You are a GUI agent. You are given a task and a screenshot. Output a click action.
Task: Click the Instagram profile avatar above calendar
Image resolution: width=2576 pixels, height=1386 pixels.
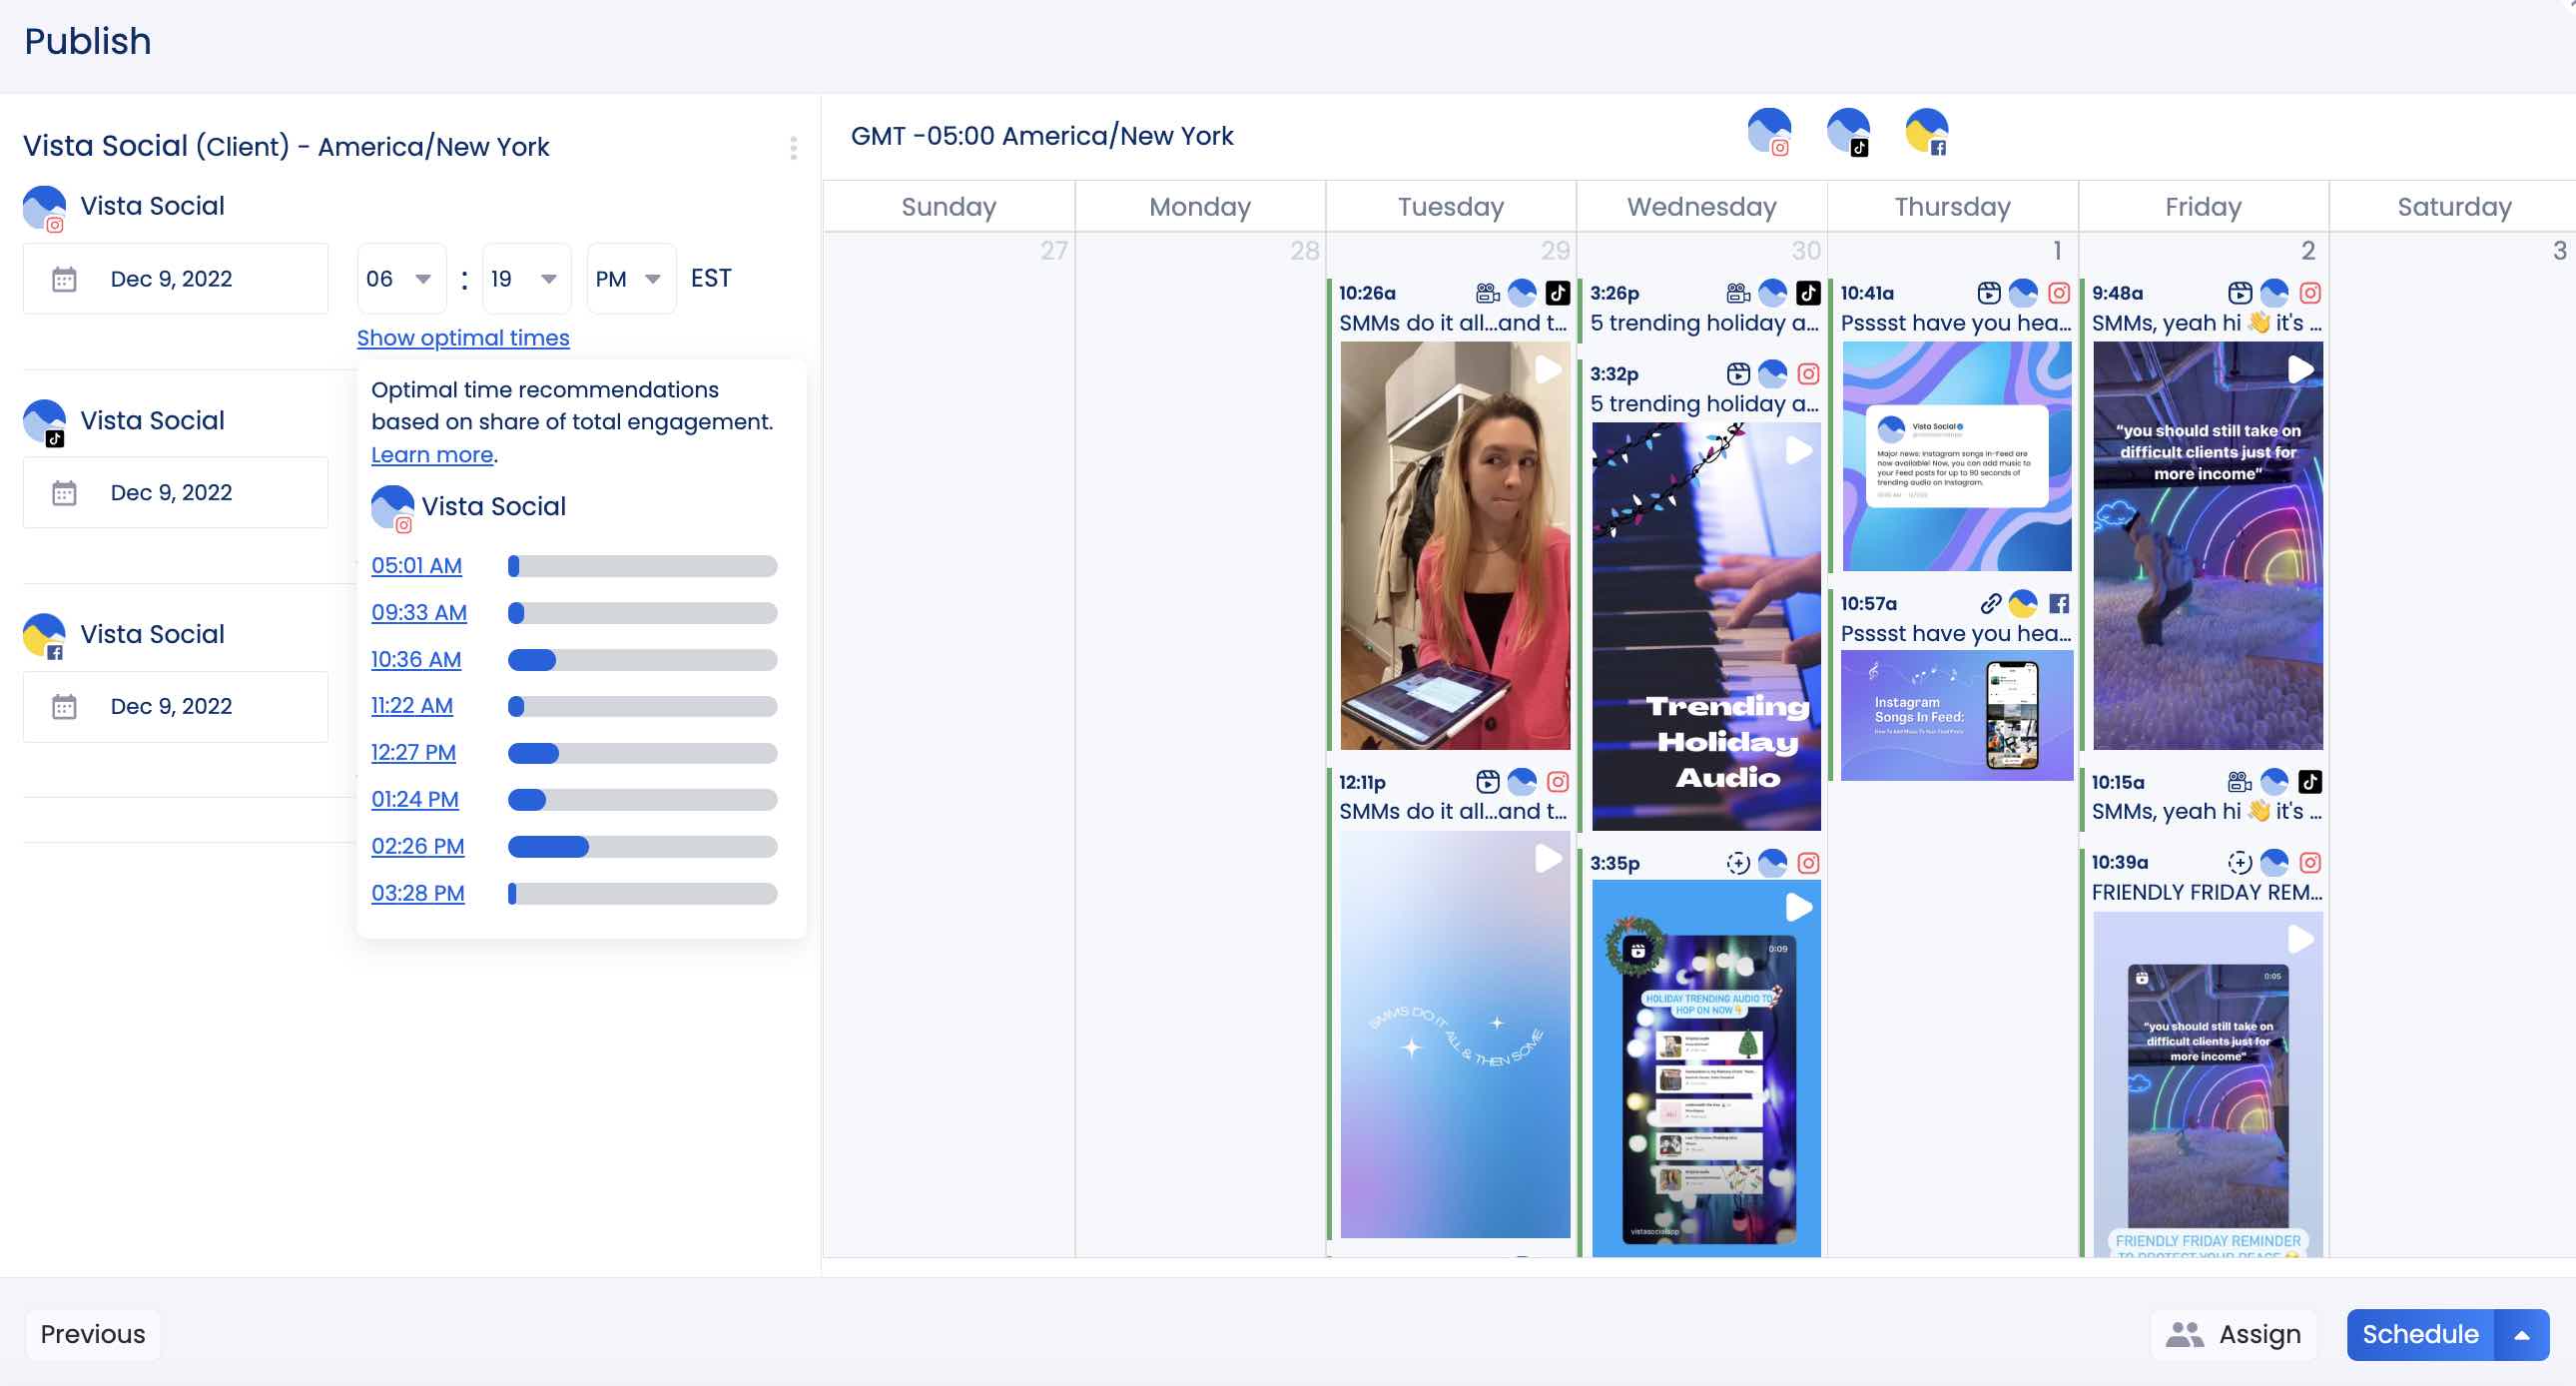tap(1768, 132)
